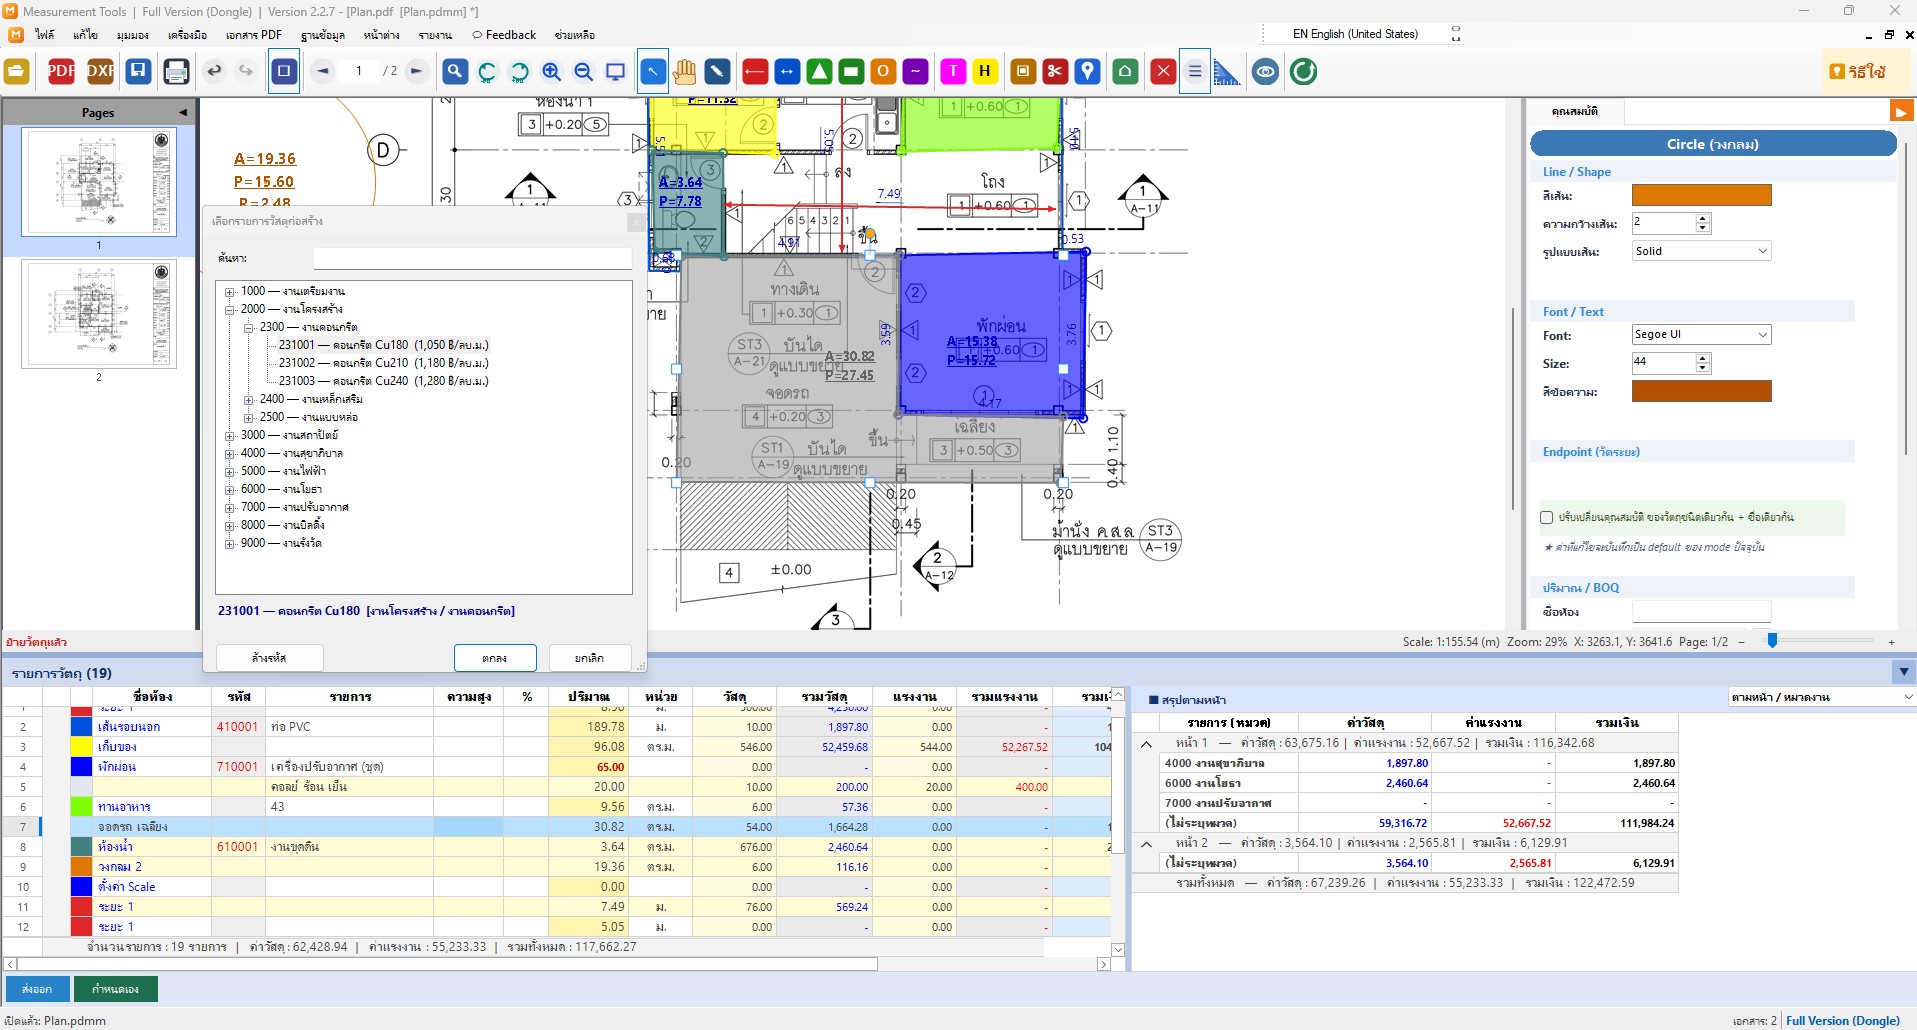Select the page 2 thumbnail

pyautogui.click(x=99, y=315)
